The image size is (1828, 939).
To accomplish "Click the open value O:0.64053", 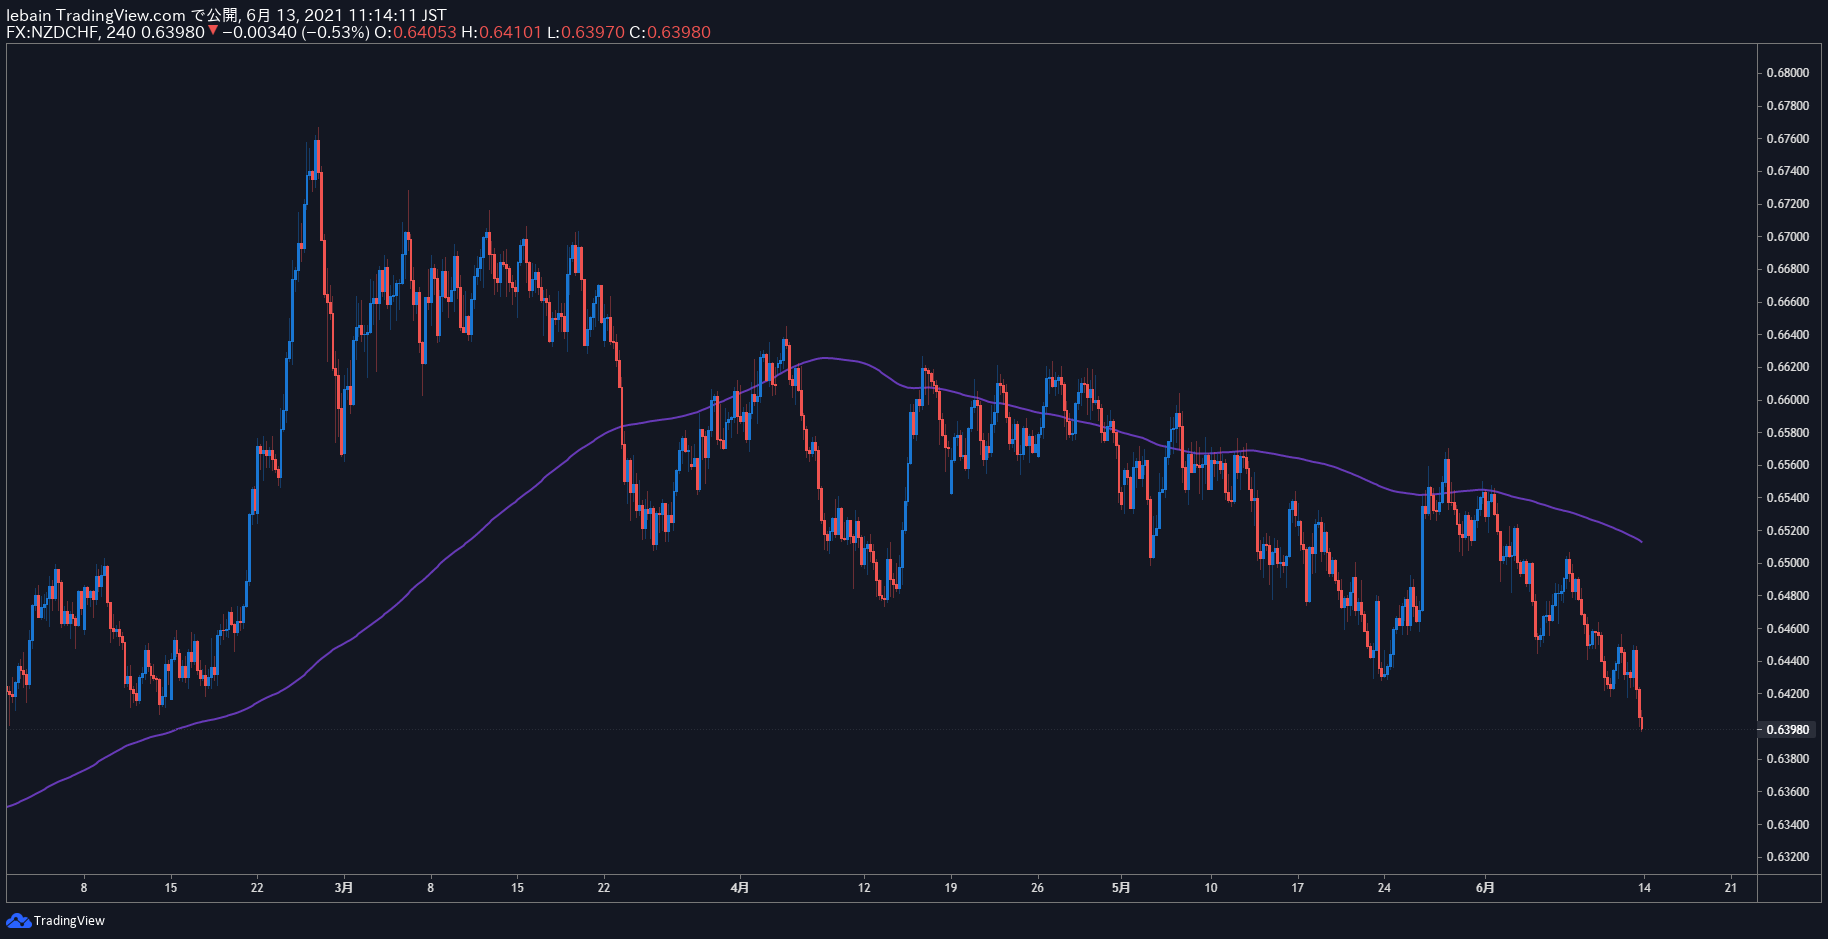I will pos(415,32).
